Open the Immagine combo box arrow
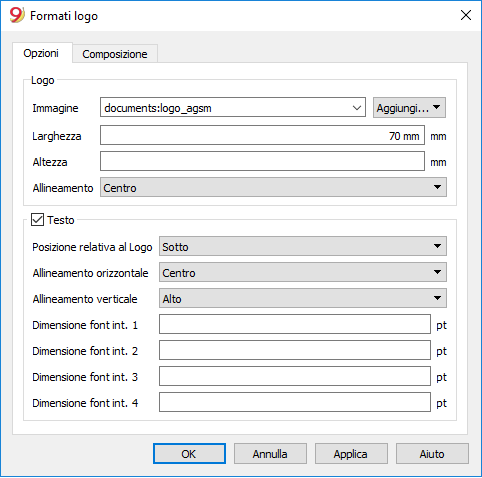This screenshot has width=482, height=478. (x=357, y=108)
